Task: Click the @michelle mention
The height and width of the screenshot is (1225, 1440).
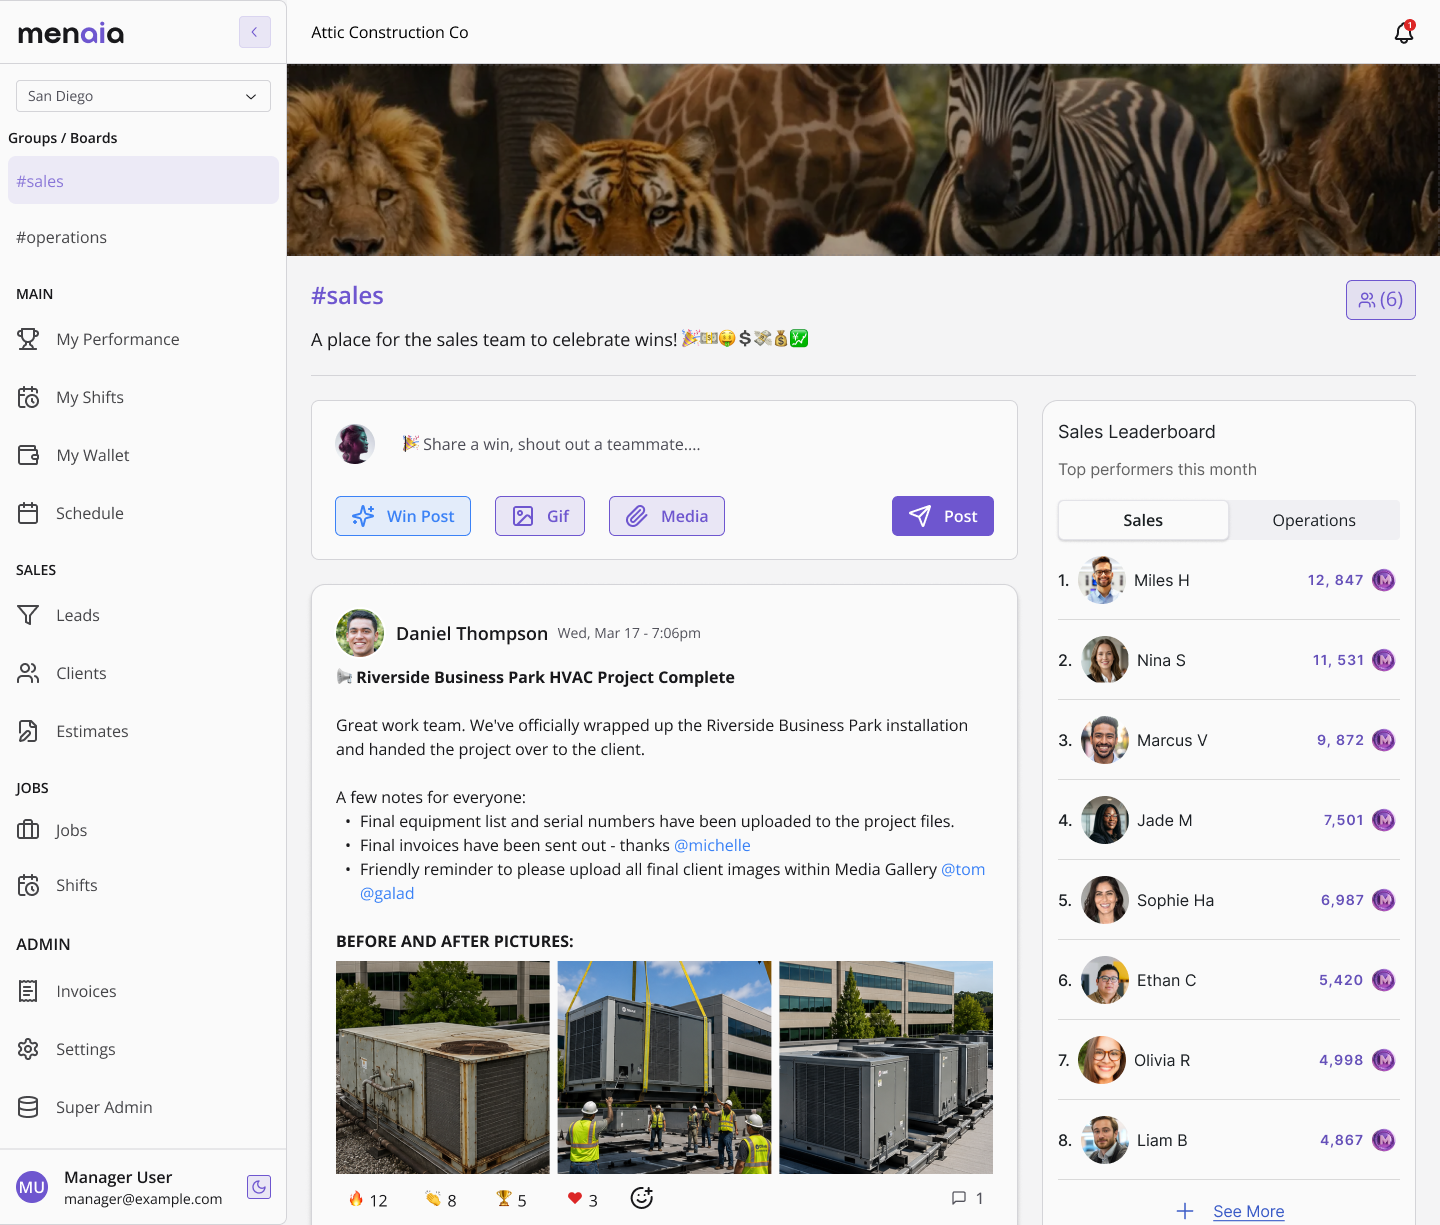Action: tap(712, 845)
